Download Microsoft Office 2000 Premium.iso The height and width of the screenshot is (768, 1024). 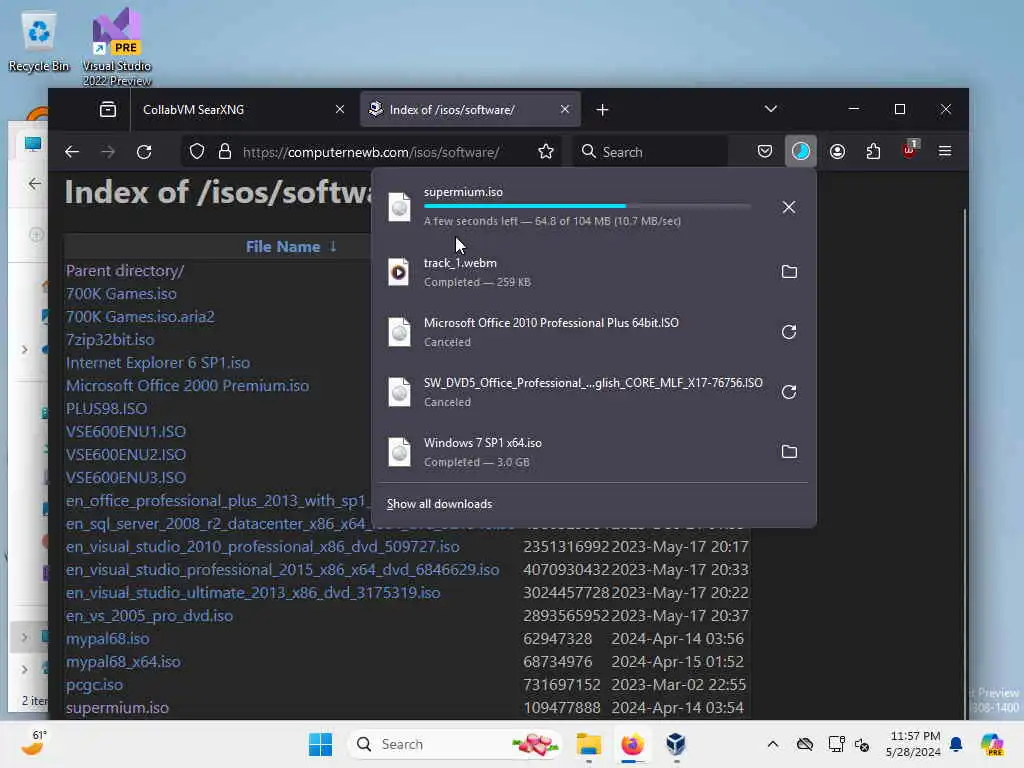[x=187, y=385]
